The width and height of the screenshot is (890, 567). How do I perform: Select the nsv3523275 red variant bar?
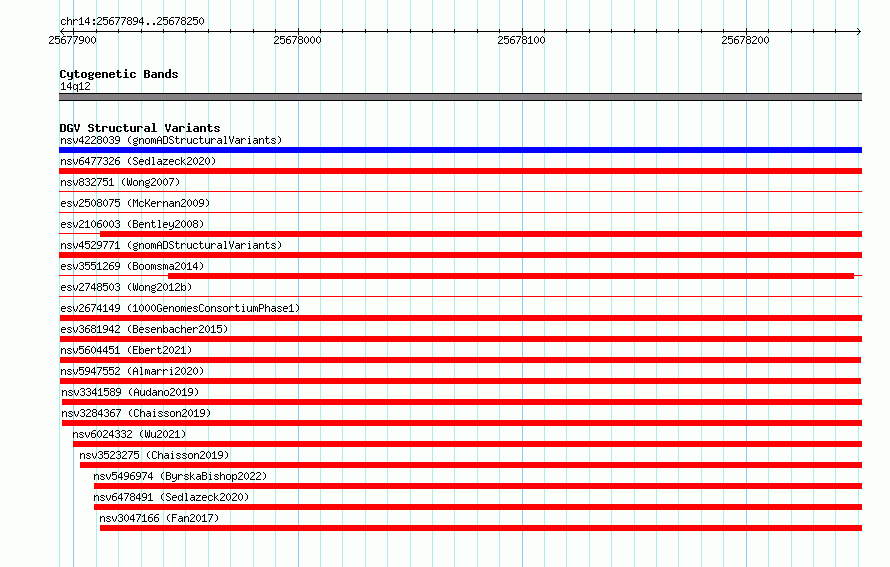471,465
